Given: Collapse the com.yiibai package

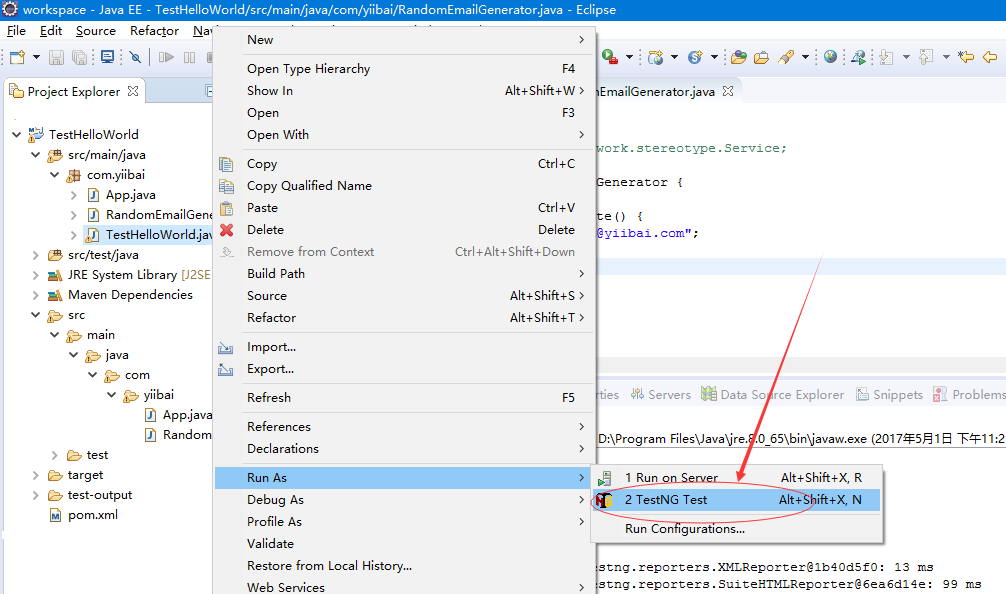Looking at the screenshot, I should (55, 174).
